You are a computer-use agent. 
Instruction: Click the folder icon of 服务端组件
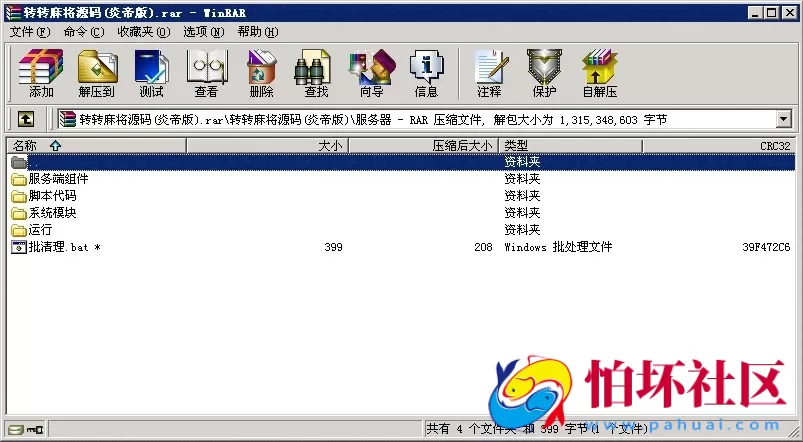(x=19, y=179)
